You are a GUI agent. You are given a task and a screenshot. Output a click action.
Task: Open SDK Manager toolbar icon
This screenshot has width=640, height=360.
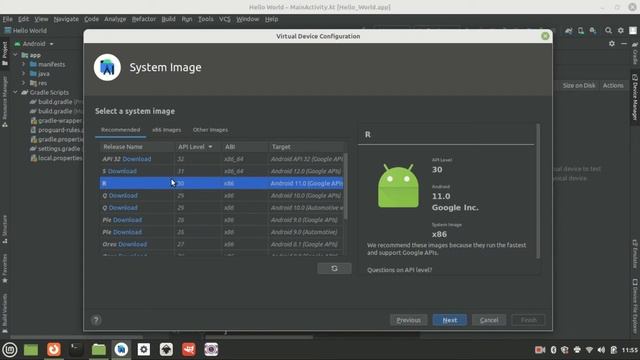point(593,31)
